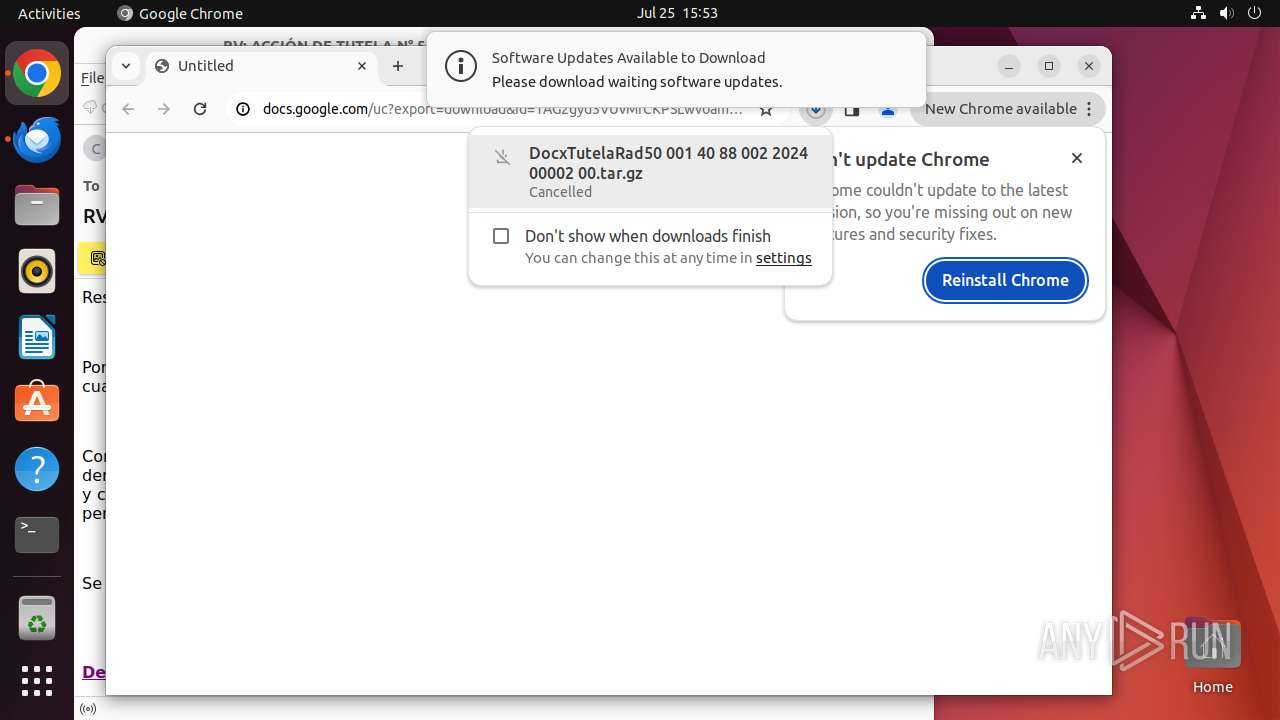1280x720 pixels.
Task: Open the download settings link
Action: [783, 258]
